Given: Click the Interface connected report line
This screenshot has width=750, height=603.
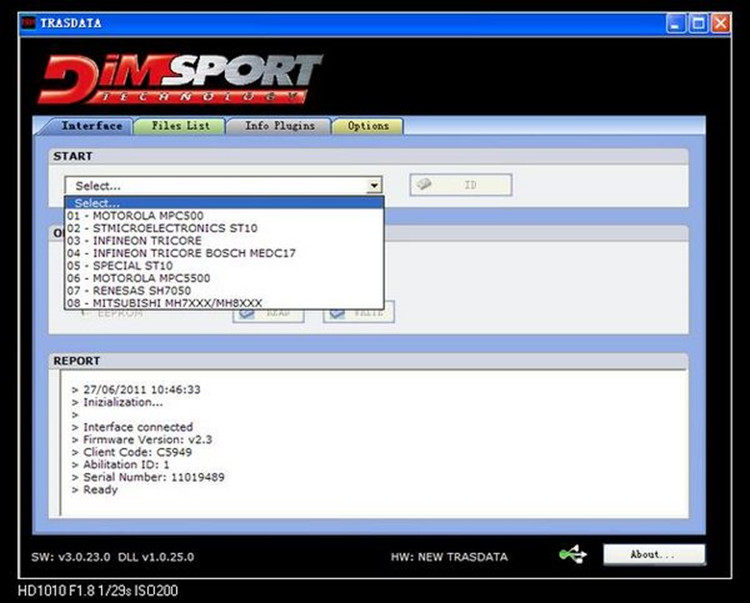Looking at the screenshot, I should 138,427.
